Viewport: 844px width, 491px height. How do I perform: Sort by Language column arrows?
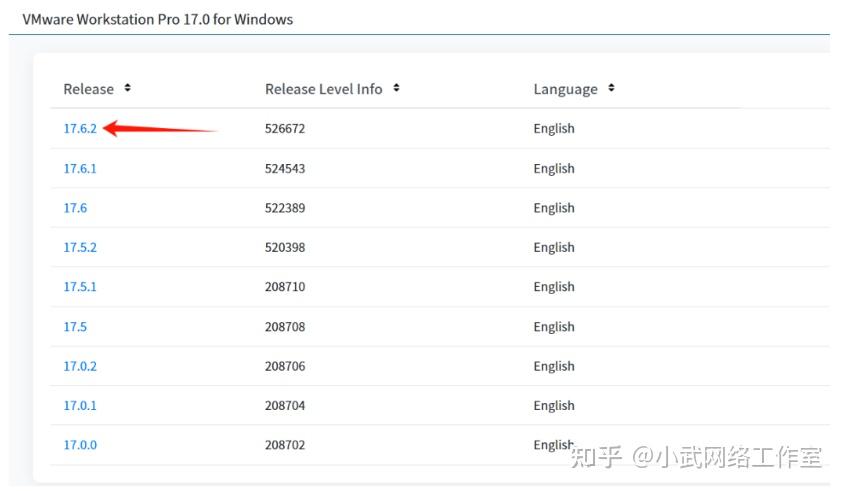[611, 88]
